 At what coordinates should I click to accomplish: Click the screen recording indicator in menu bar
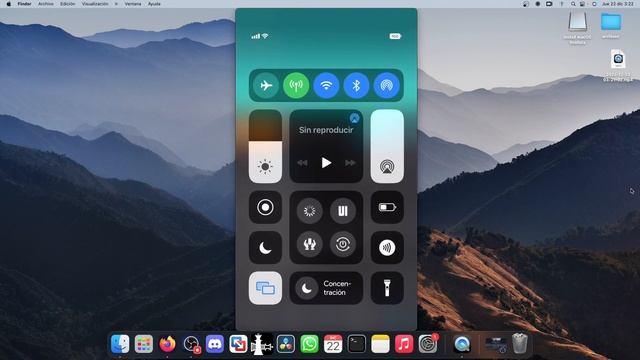538,4
